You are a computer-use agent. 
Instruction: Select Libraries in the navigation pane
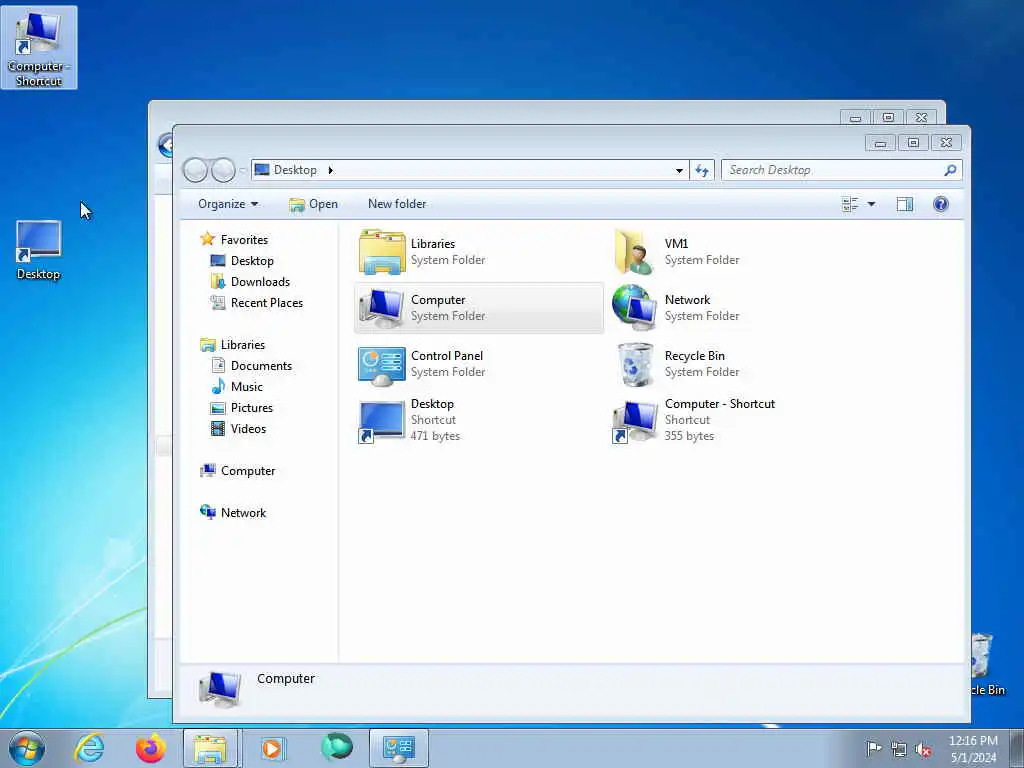click(242, 345)
